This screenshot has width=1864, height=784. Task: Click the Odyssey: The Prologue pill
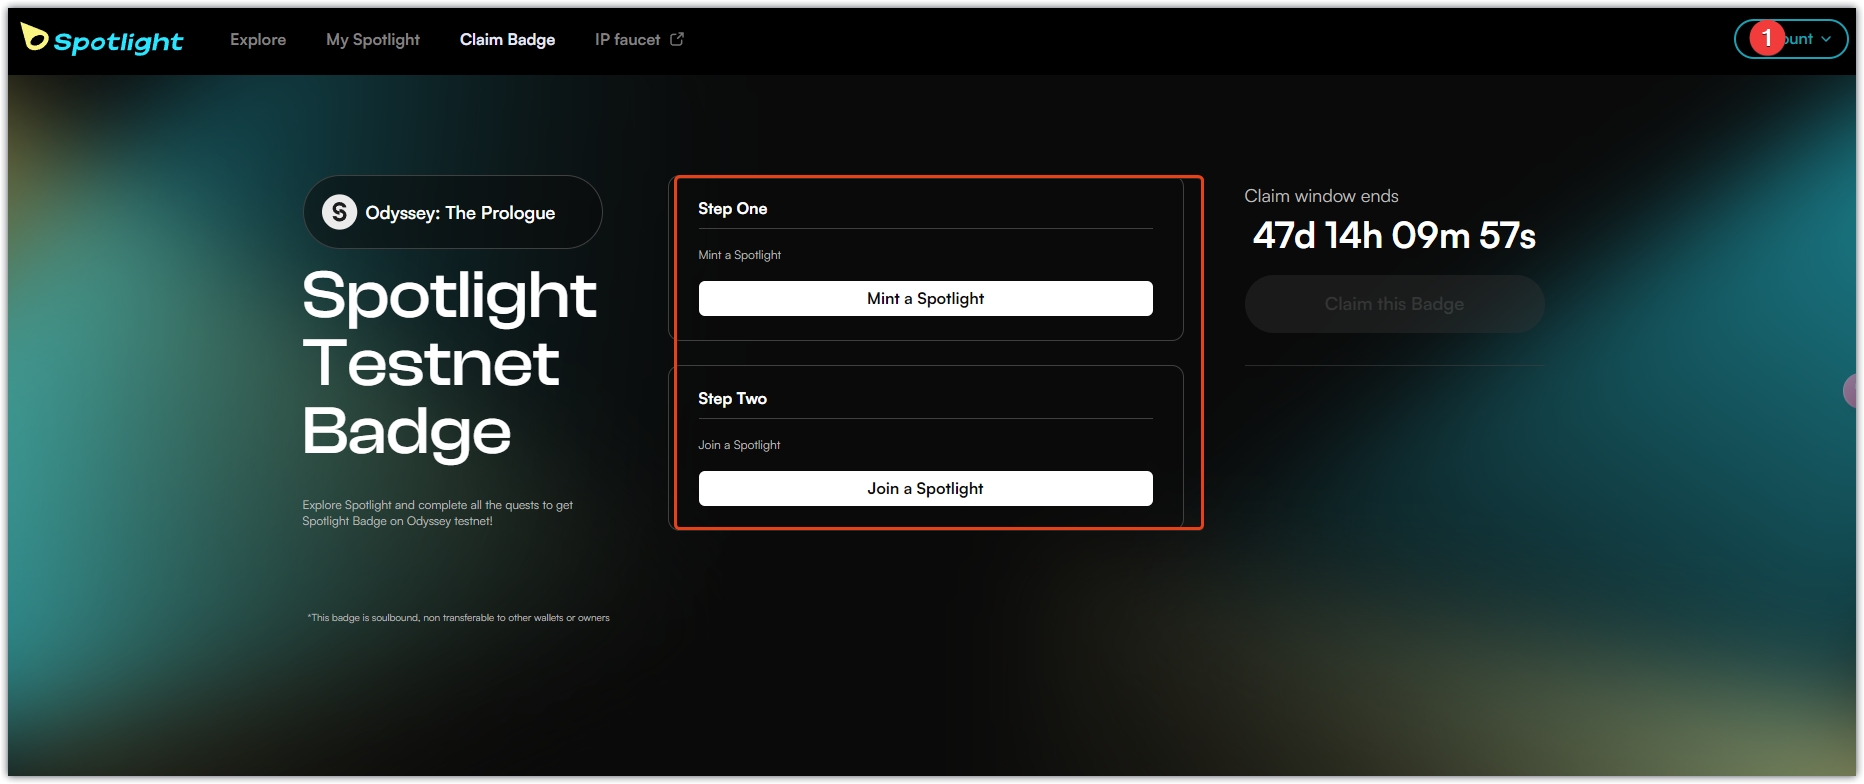(453, 212)
